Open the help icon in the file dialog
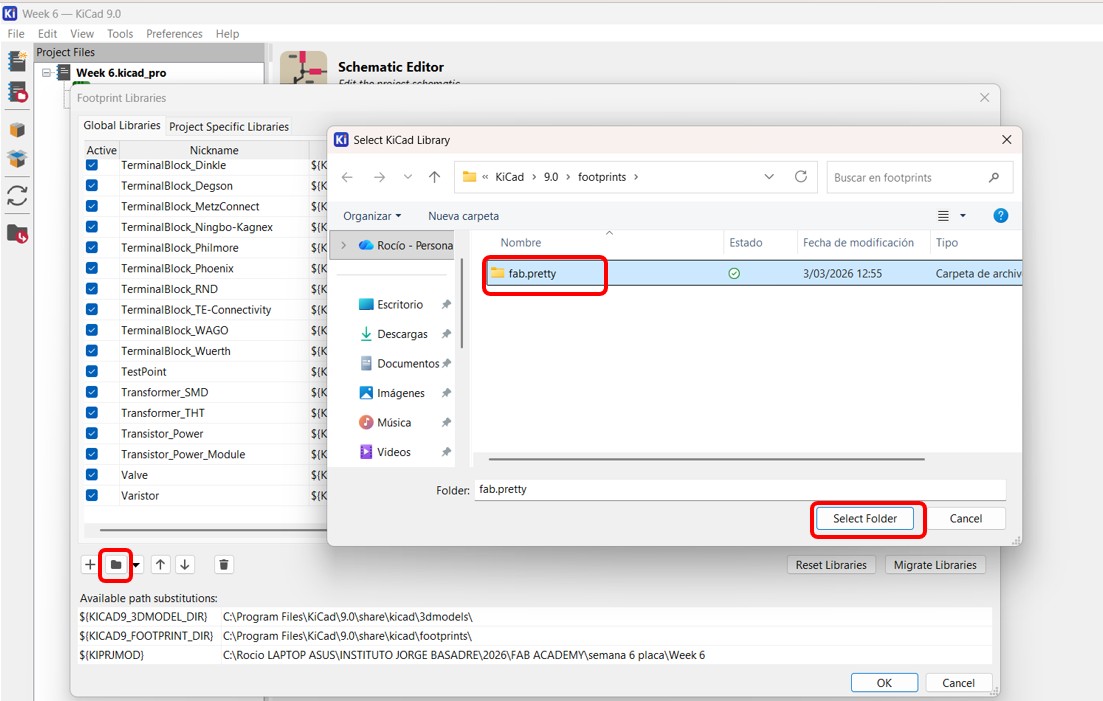The width and height of the screenshot is (1103, 701). 1000,216
